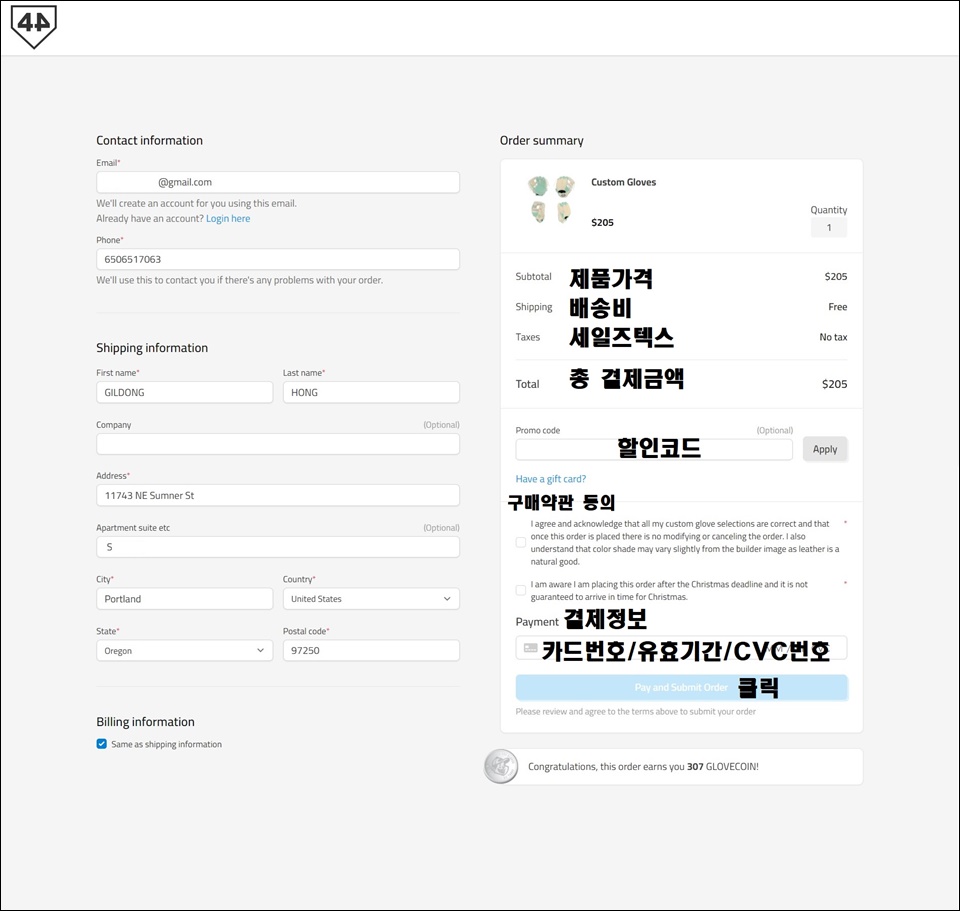Click the 307 GLOVECOIN congratulations message
The height and width of the screenshot is (911, 960).
643,767
